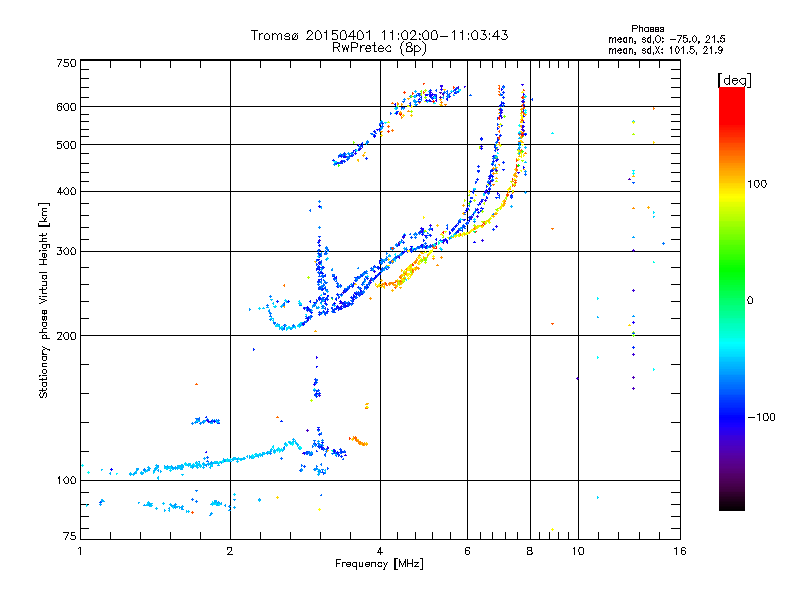Click the x-axis tick label '1'
Screen dimensions: 800x600
80,551
